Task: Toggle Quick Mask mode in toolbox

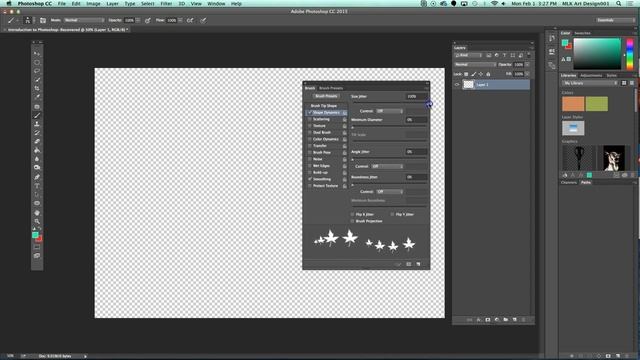Action: (x=37, y=247)
